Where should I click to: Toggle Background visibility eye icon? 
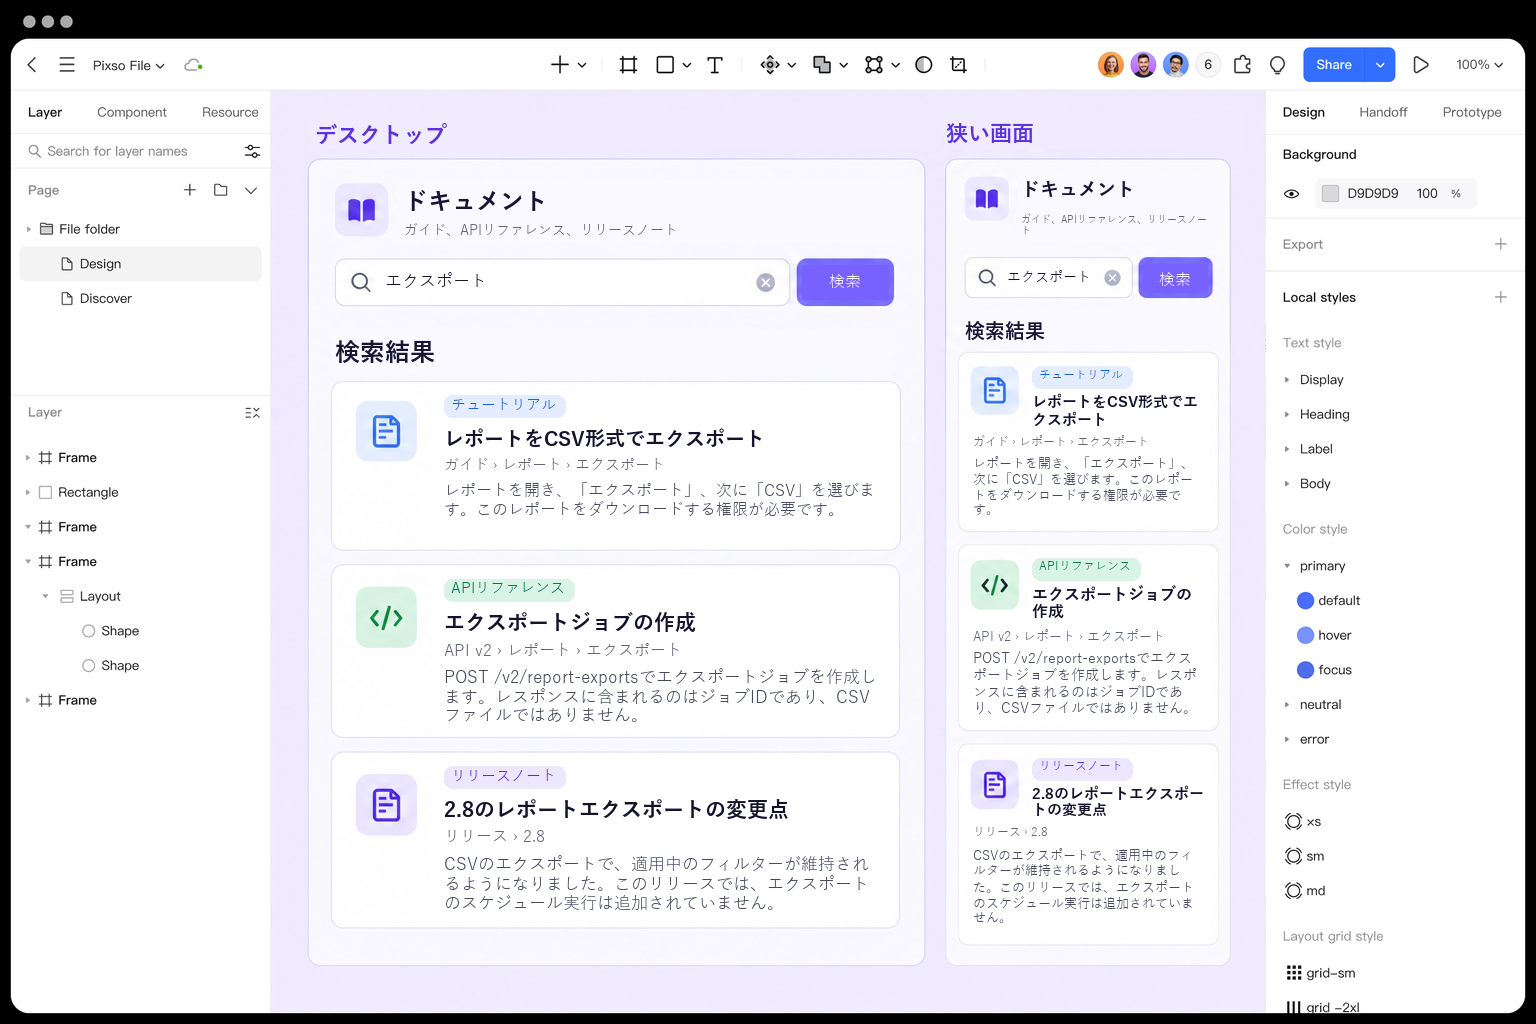click(1291, 194)
